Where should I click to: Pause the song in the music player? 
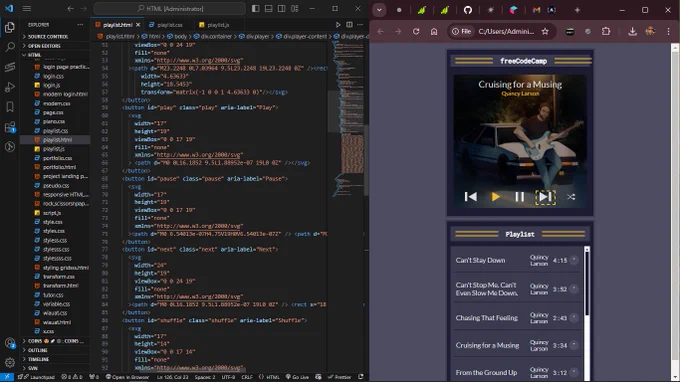520,197
